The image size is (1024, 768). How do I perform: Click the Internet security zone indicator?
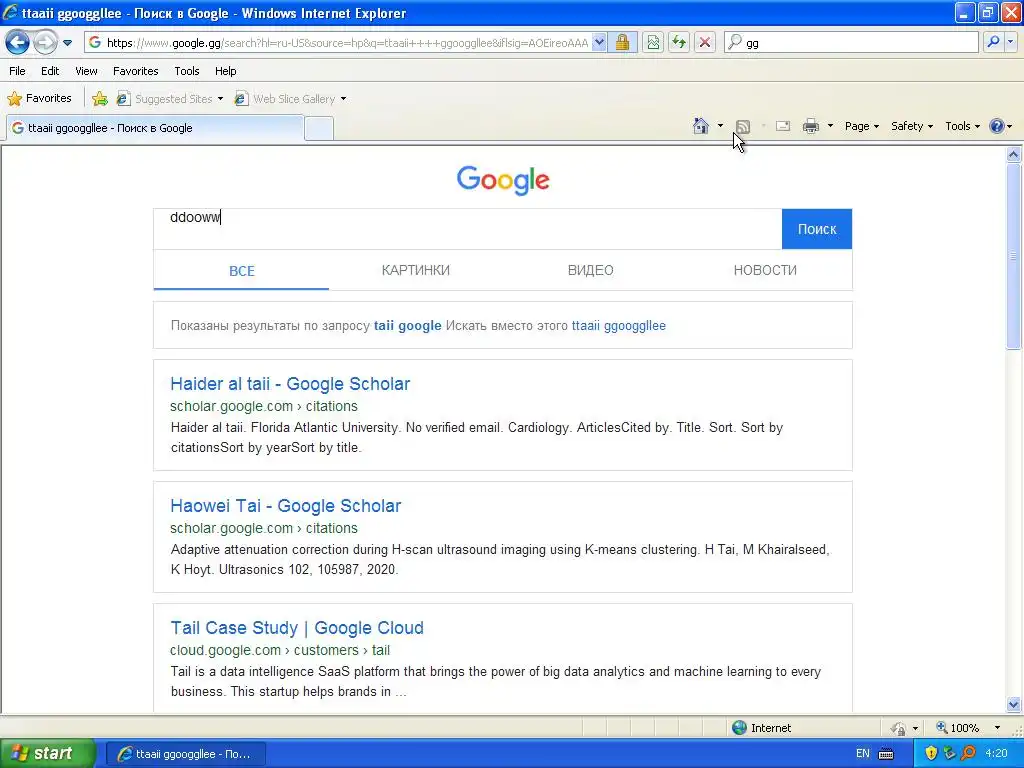tap(761, 728)
